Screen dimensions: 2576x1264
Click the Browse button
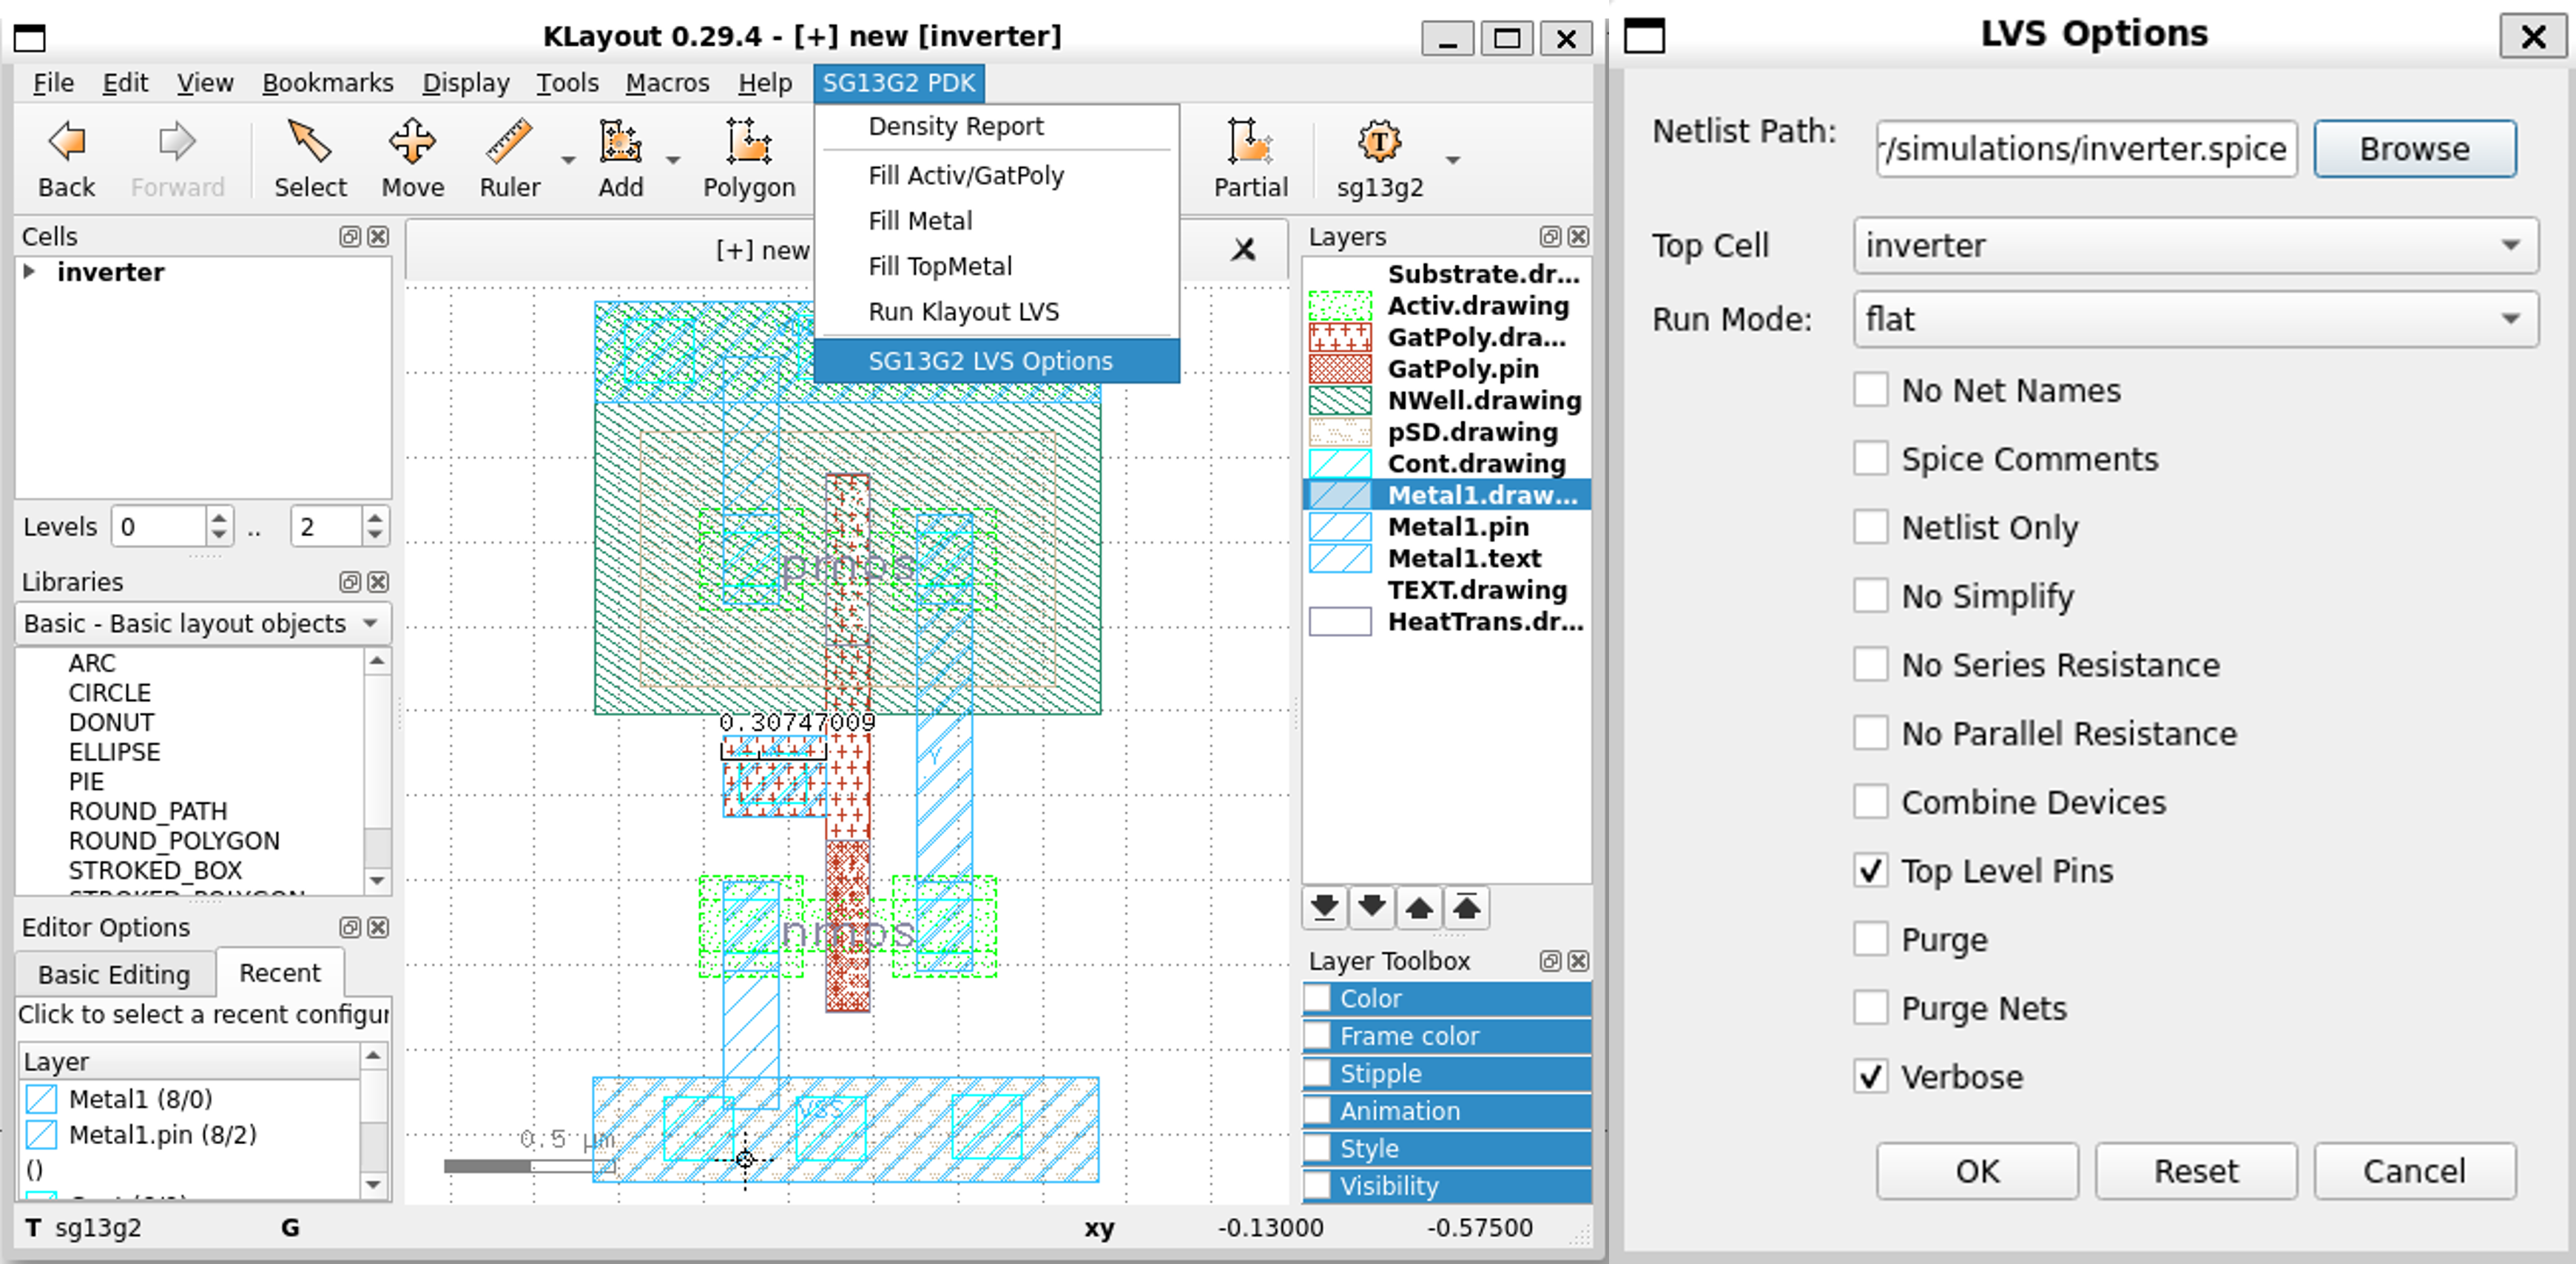(2414, 149)
